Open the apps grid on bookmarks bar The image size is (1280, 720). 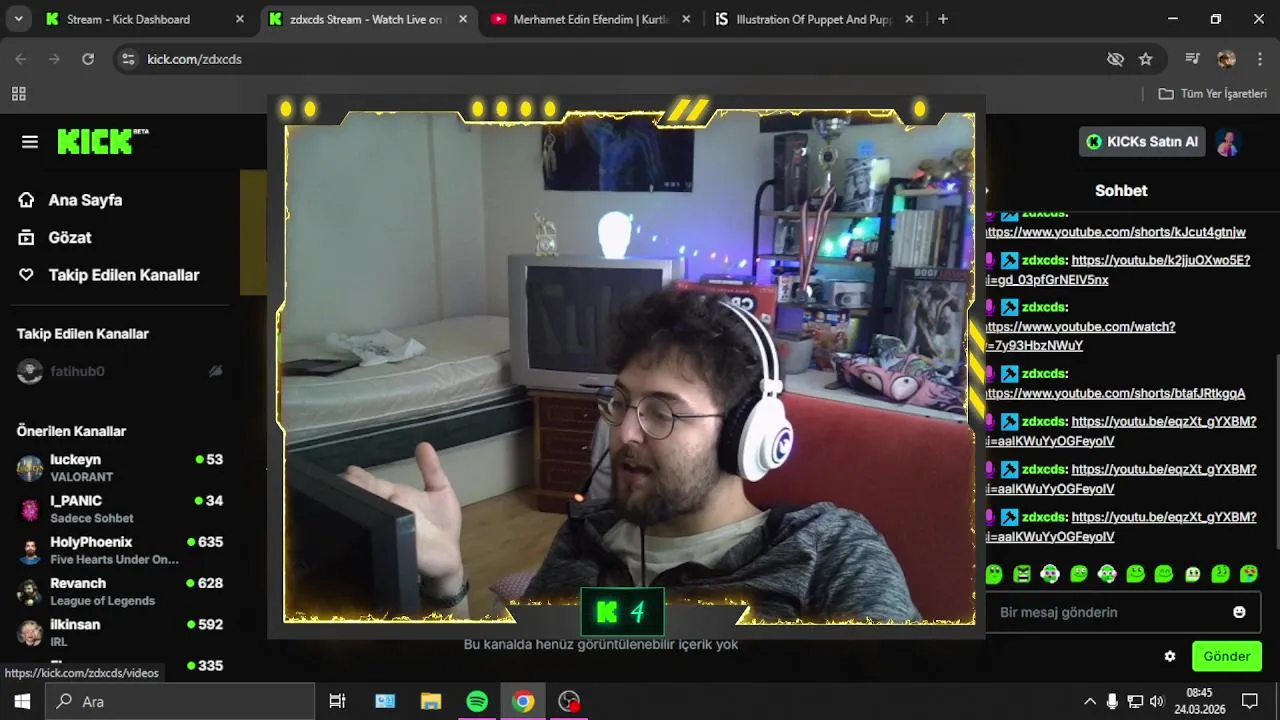[19, 94]
